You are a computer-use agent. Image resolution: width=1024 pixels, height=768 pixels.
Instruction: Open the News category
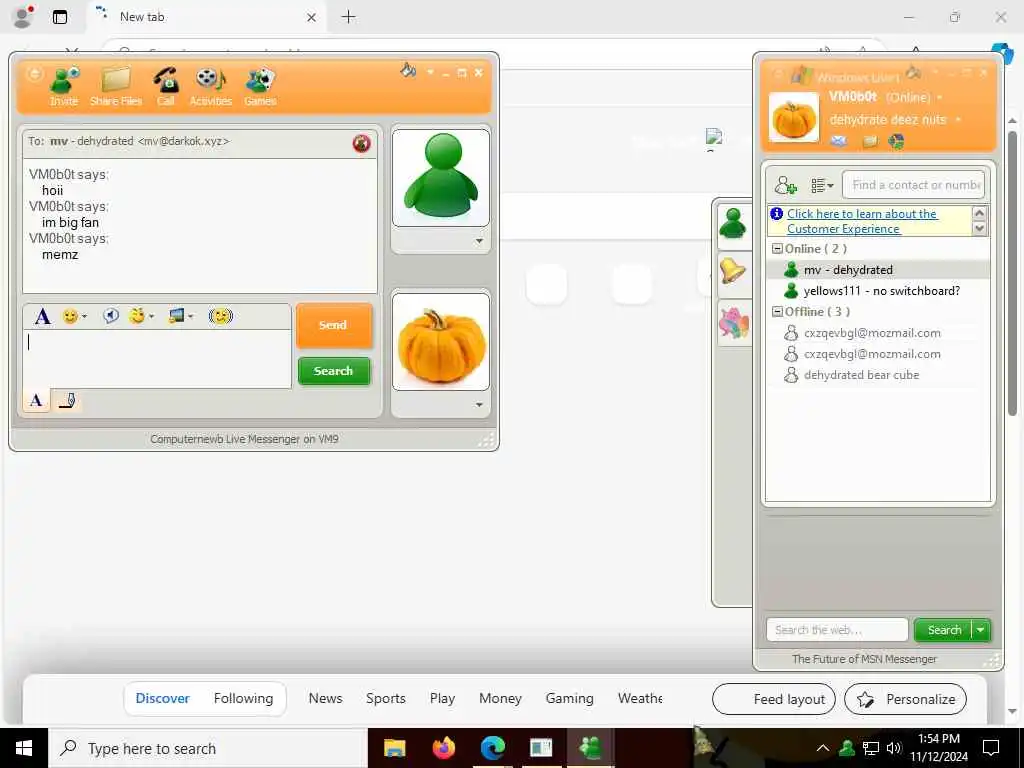click(325, 698)
